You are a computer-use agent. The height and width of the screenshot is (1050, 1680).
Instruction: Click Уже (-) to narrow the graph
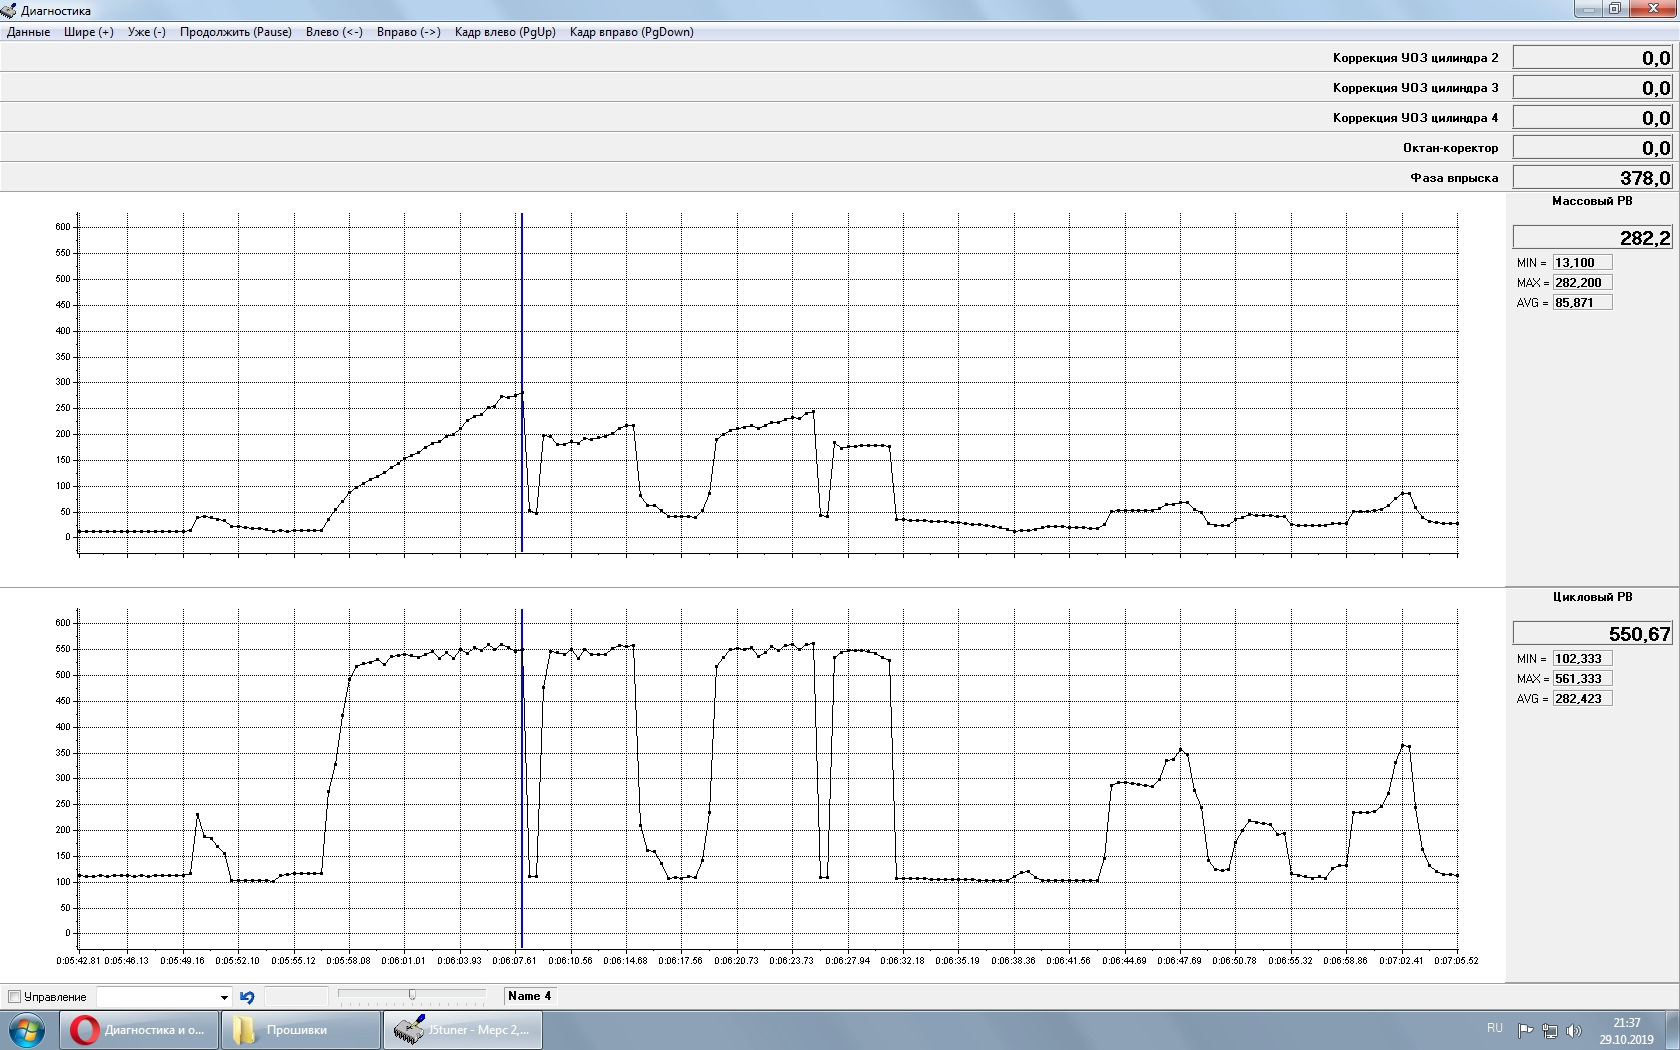[x=147, y=32]
